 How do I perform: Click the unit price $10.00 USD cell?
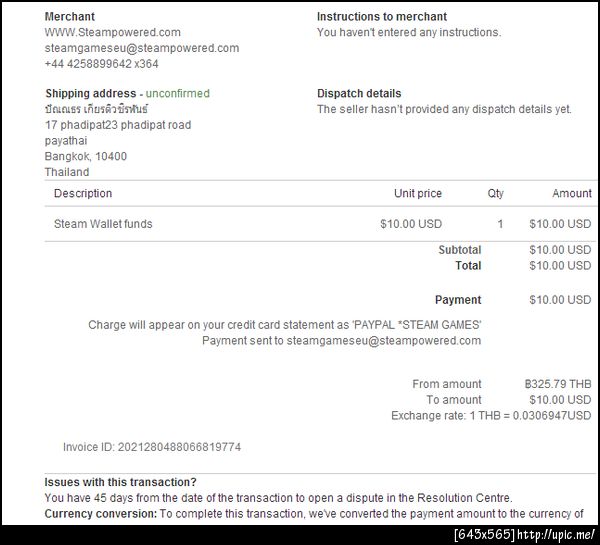411,224
